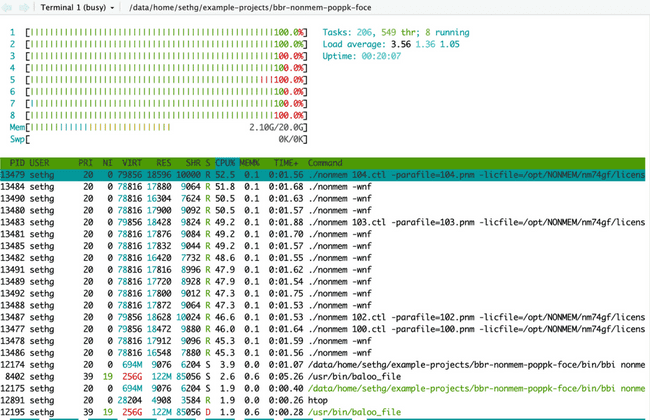Select process 13479 running nonmem 104.ctl
This screenshot has height=420, width=650.
pyautogui.click(x=323, y=175)
